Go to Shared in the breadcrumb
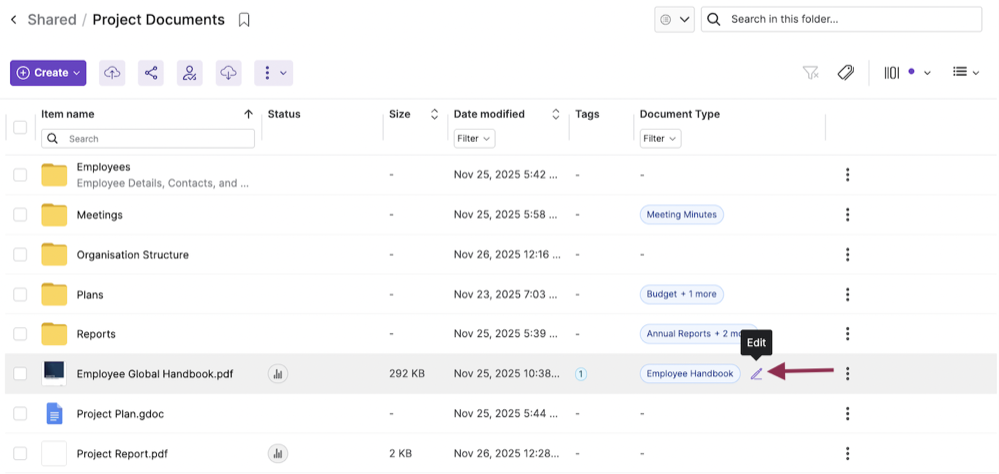The height and width of the screenshot is (474, 999). (52, 20)
